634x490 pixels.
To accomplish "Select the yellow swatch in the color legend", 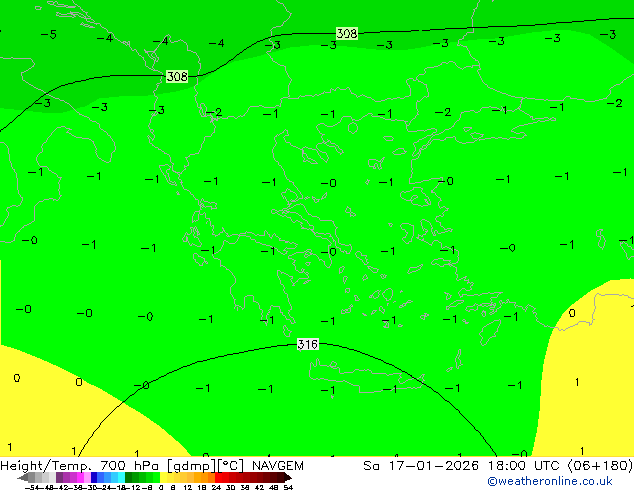I will point(163,477).
